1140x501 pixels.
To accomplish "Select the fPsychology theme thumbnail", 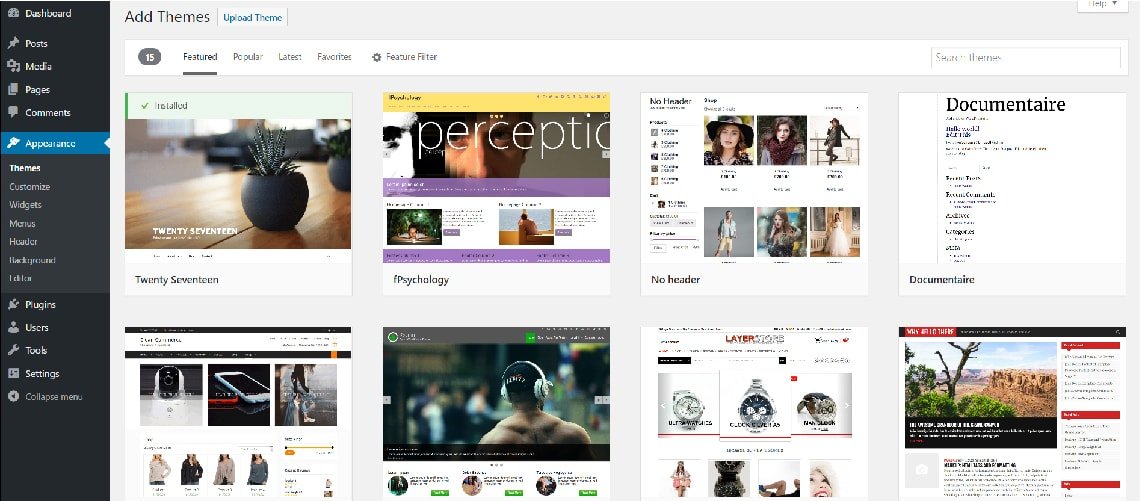I will click(x=497, y=178).
